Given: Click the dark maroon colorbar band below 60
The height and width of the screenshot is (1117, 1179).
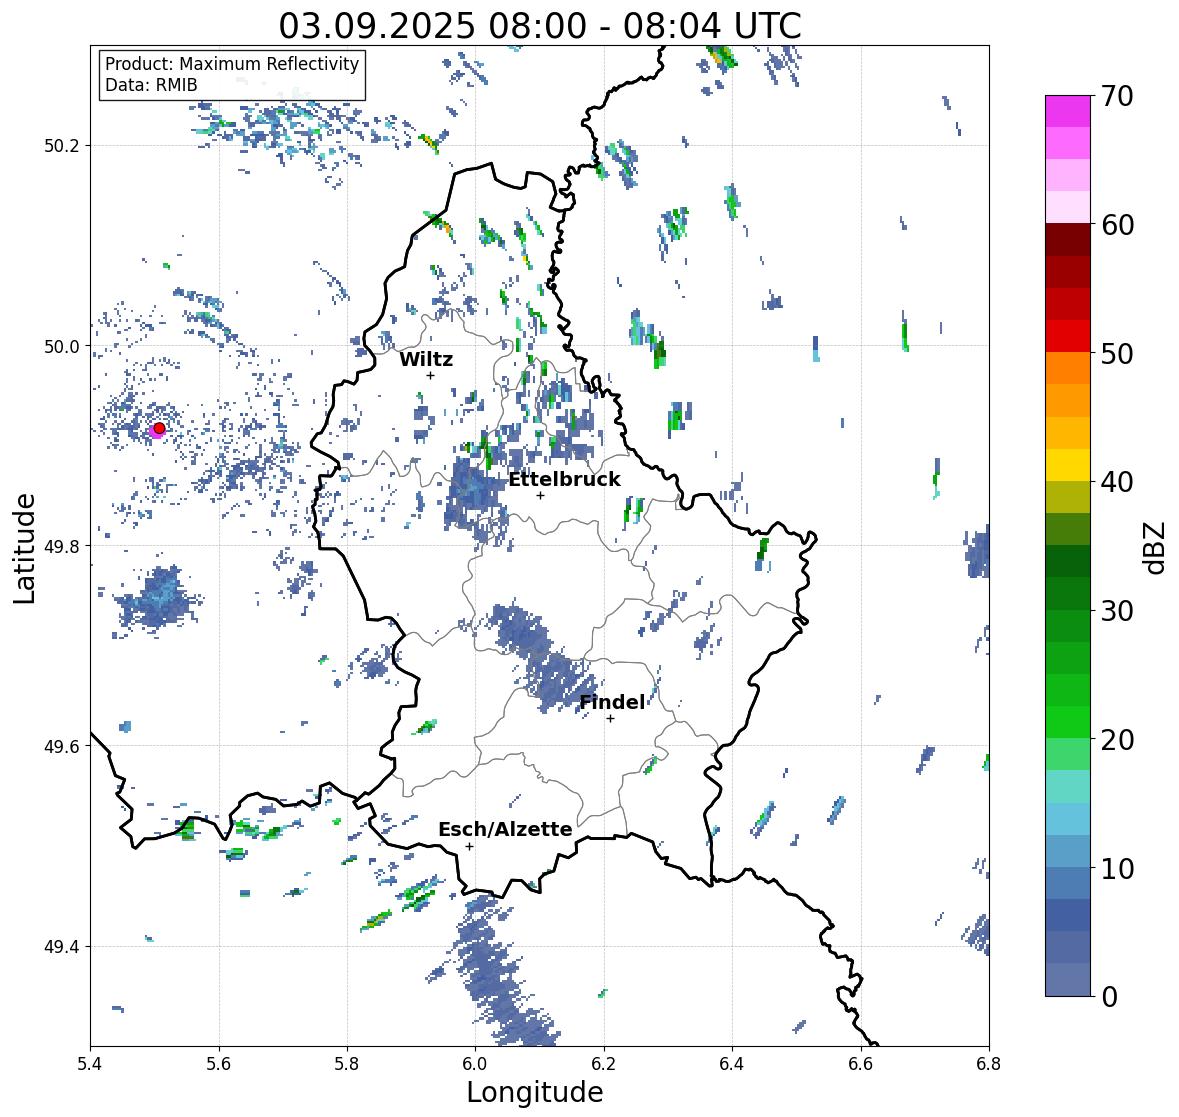Looking at the screenshot, I should click(1068, 240).
